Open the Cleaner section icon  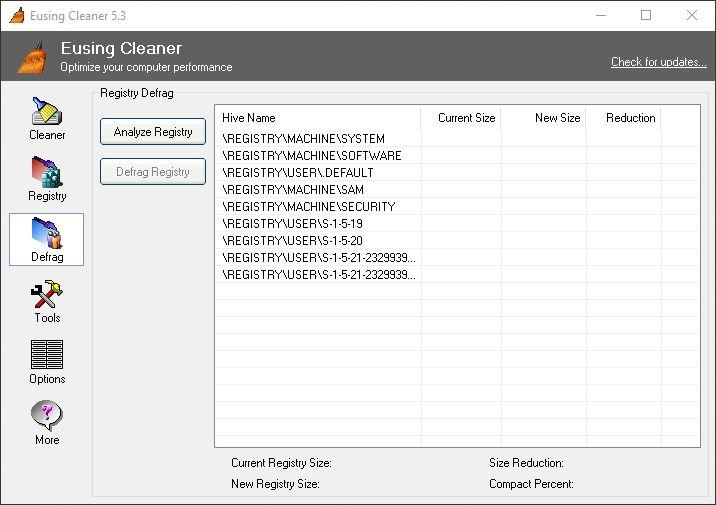point(47,111)
